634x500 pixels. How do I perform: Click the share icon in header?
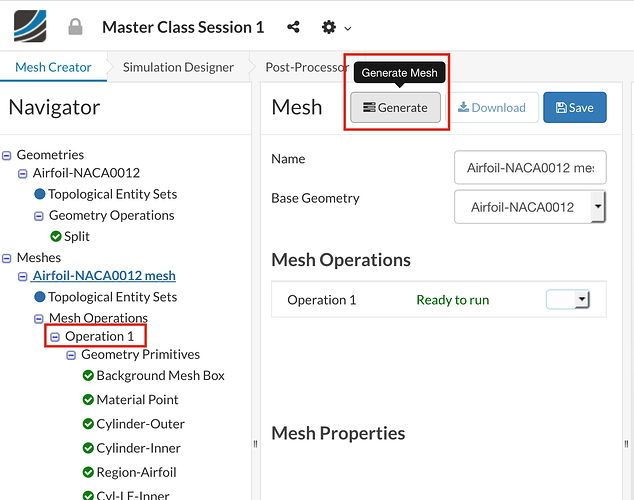(x=293, y=28)
